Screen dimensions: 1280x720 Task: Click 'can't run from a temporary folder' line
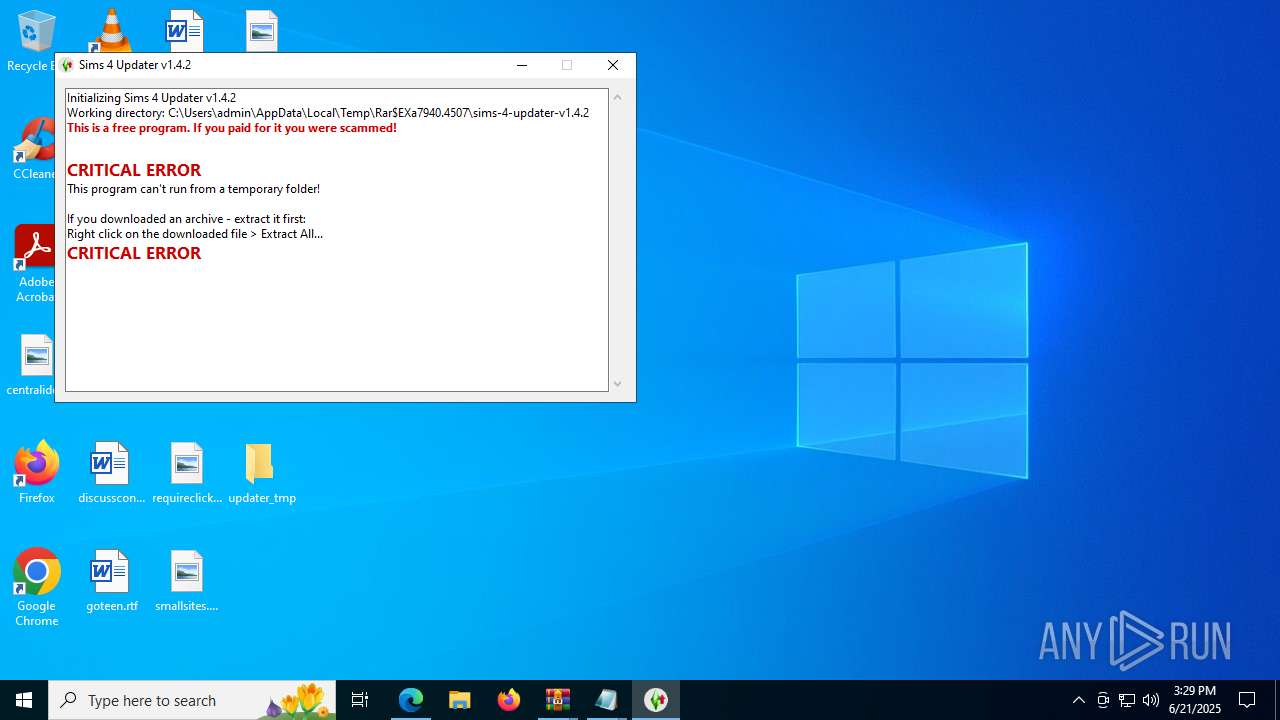click(x=193, y=189)
